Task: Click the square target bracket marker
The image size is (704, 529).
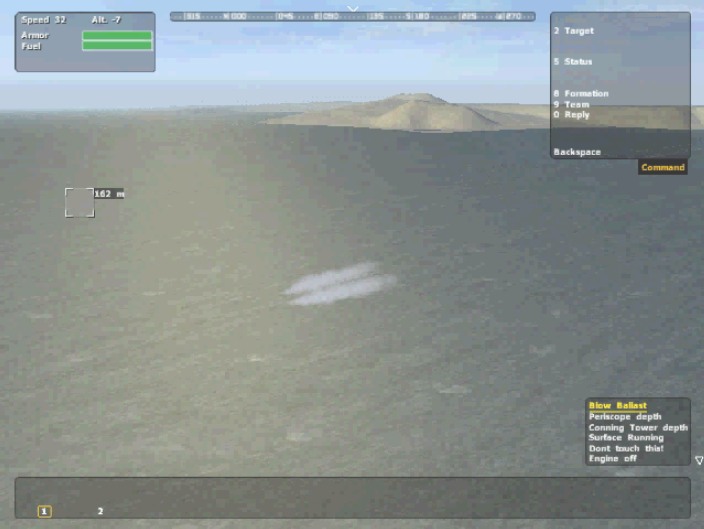Action: click(x=79, y=202)
